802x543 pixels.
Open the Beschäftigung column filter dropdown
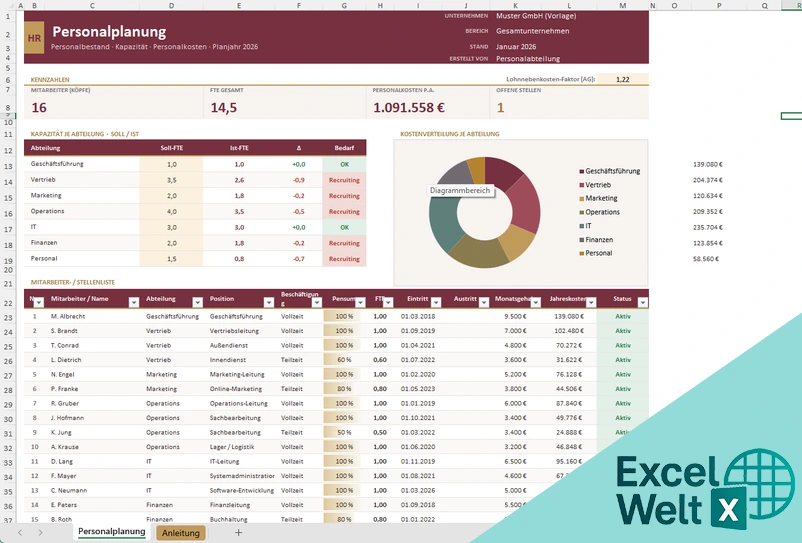point(317,303)
